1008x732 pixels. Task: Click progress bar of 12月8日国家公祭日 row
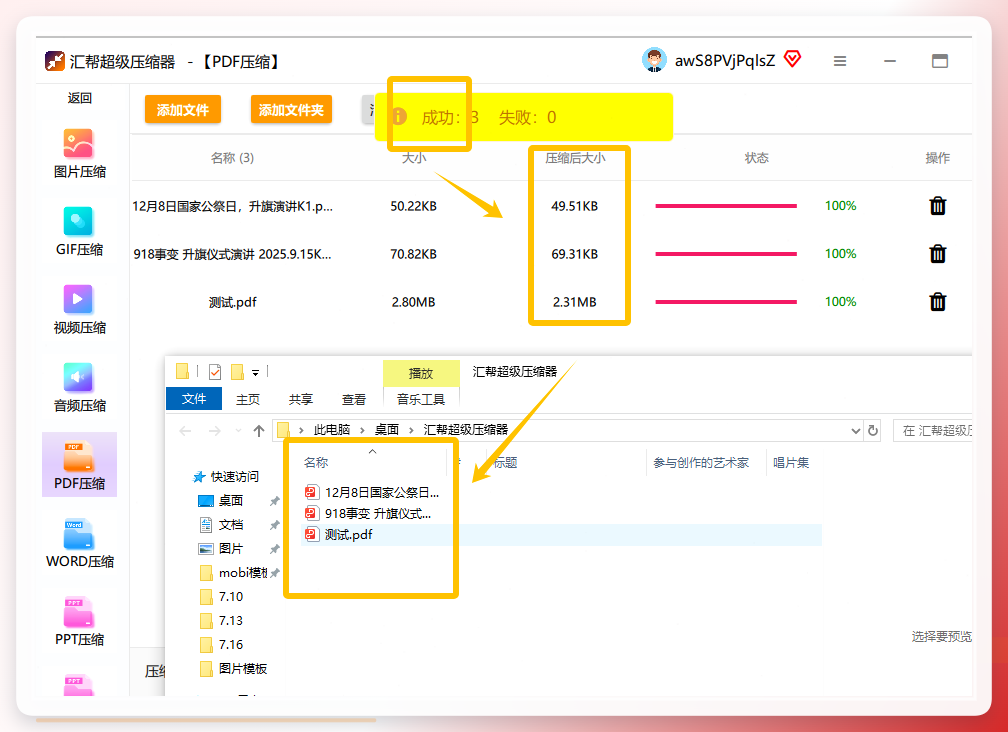point(726,206)
